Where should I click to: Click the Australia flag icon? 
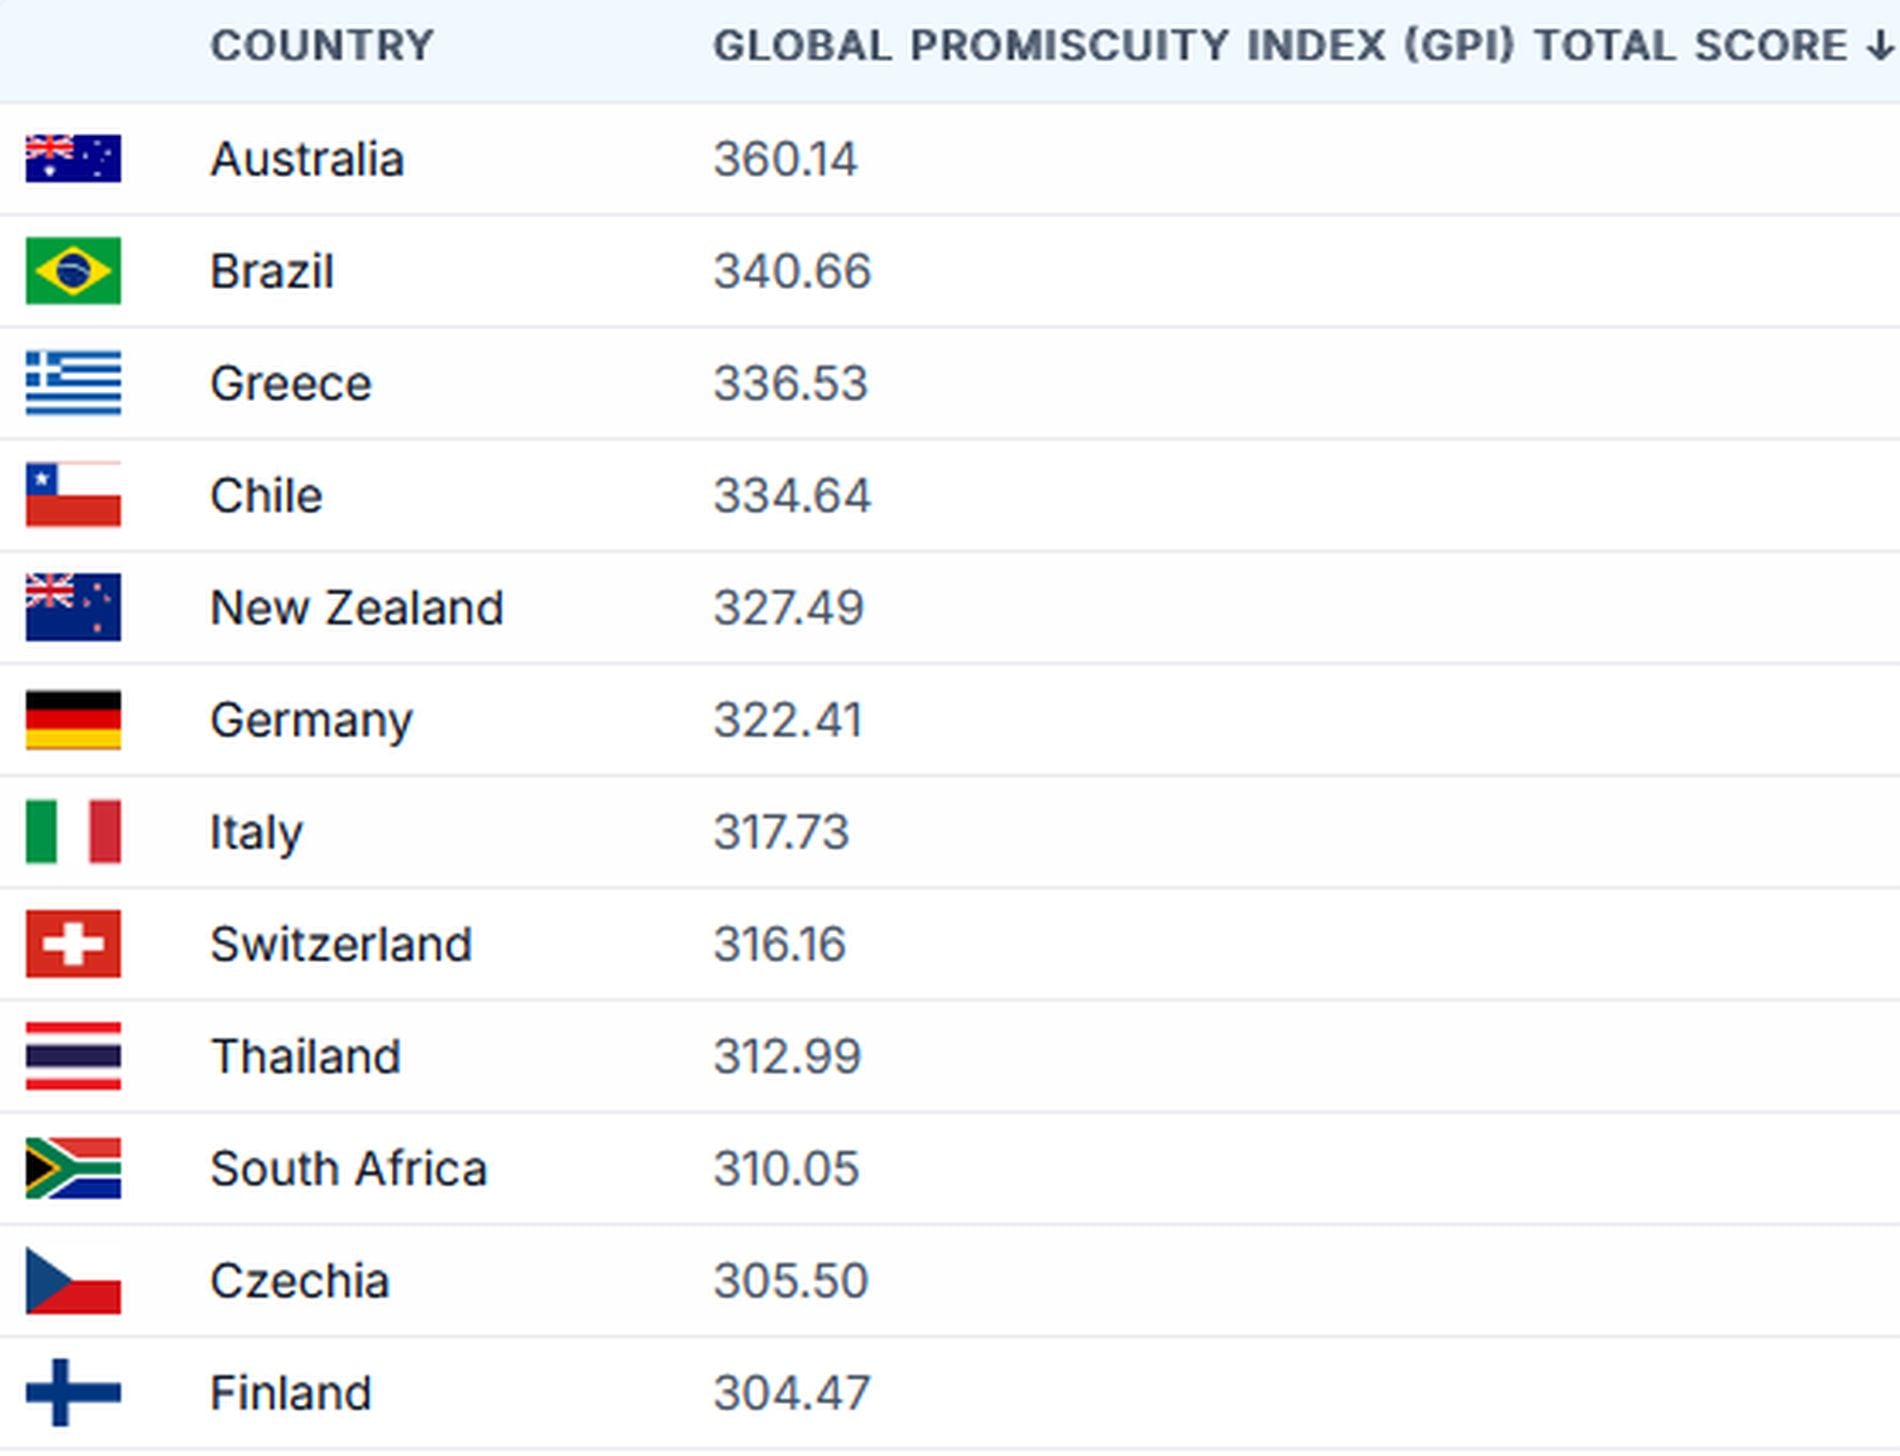pyautogui.click(x=73, y=159)
